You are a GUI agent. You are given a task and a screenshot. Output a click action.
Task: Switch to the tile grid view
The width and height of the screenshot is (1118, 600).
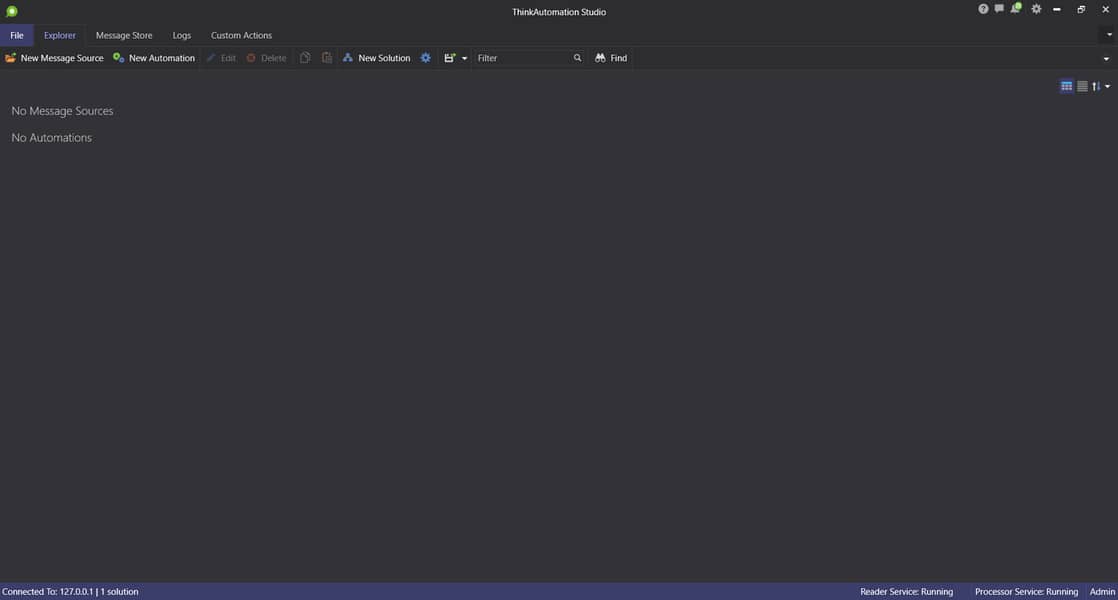[x=1067, y=86]
